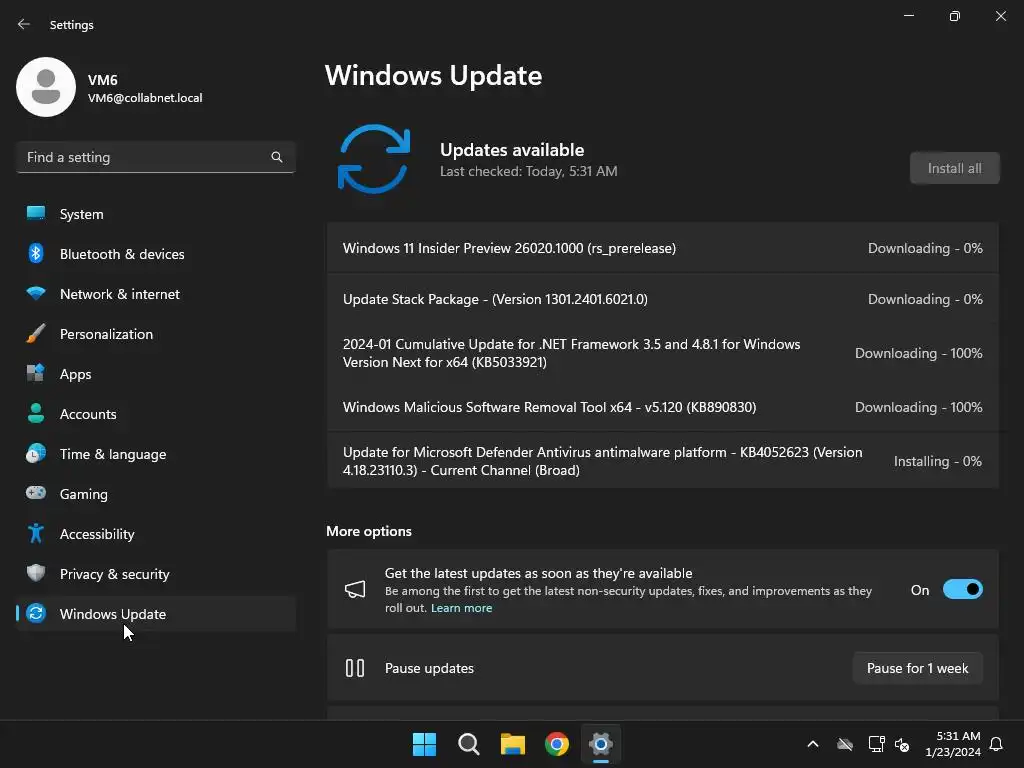Click Pause for 1 week button
The height and width of the screenshot is (768, 1024).
pyautogui.click(x=918, y=668)
